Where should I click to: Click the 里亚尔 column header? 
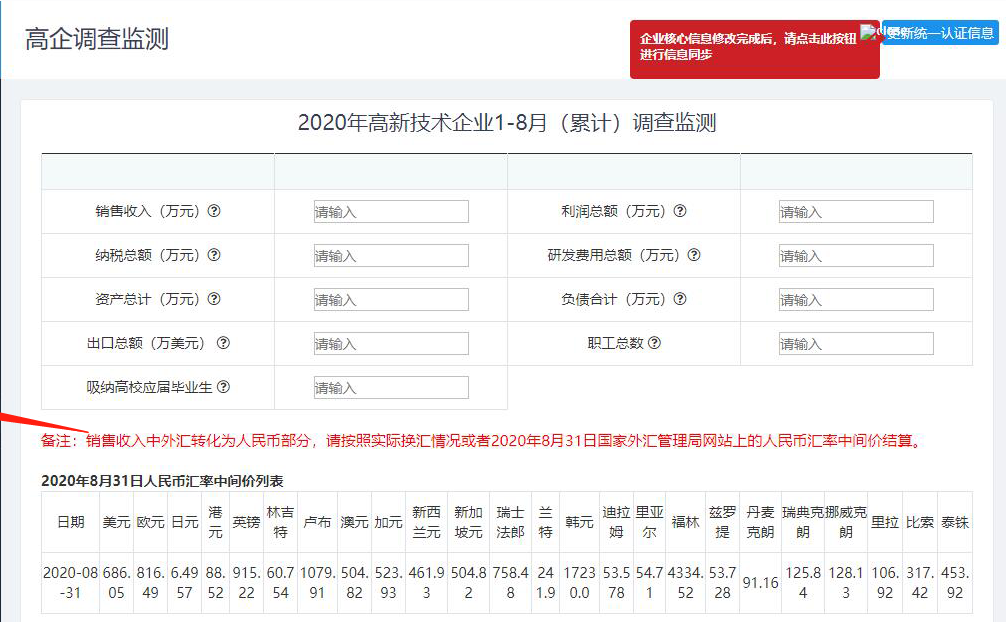[649, 522]
